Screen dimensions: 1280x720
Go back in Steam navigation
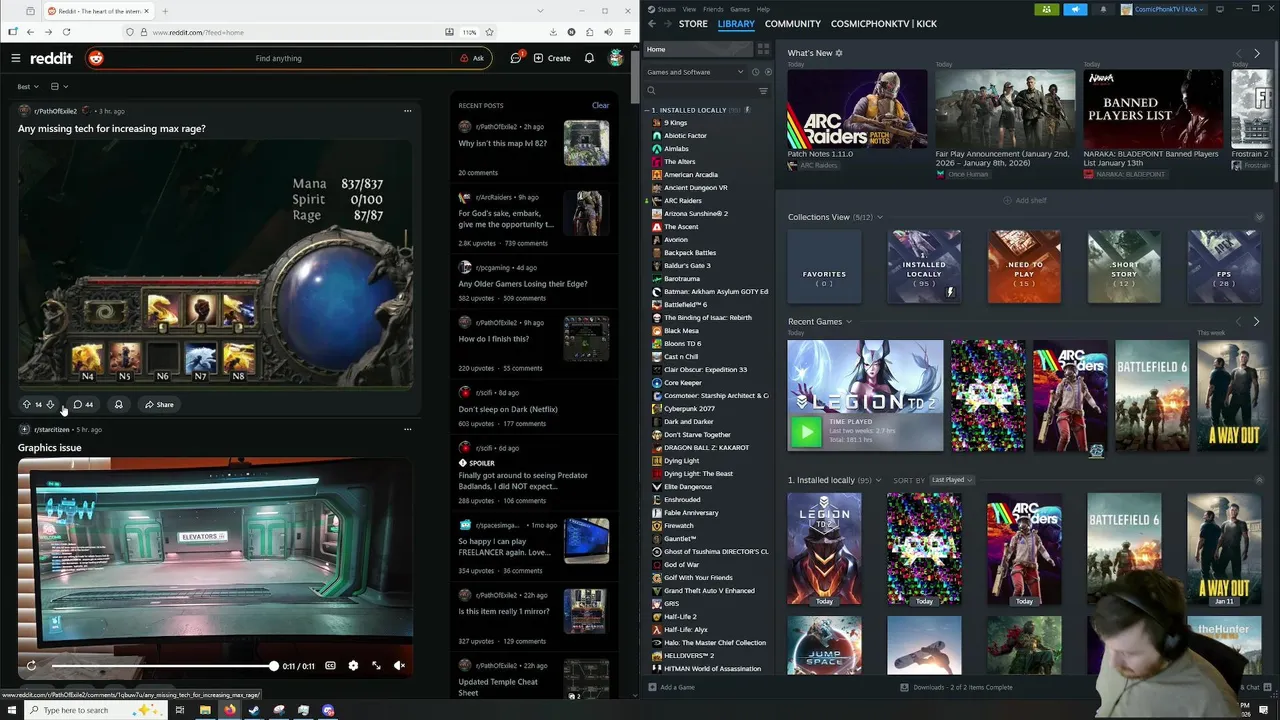(x=652, y=24)
